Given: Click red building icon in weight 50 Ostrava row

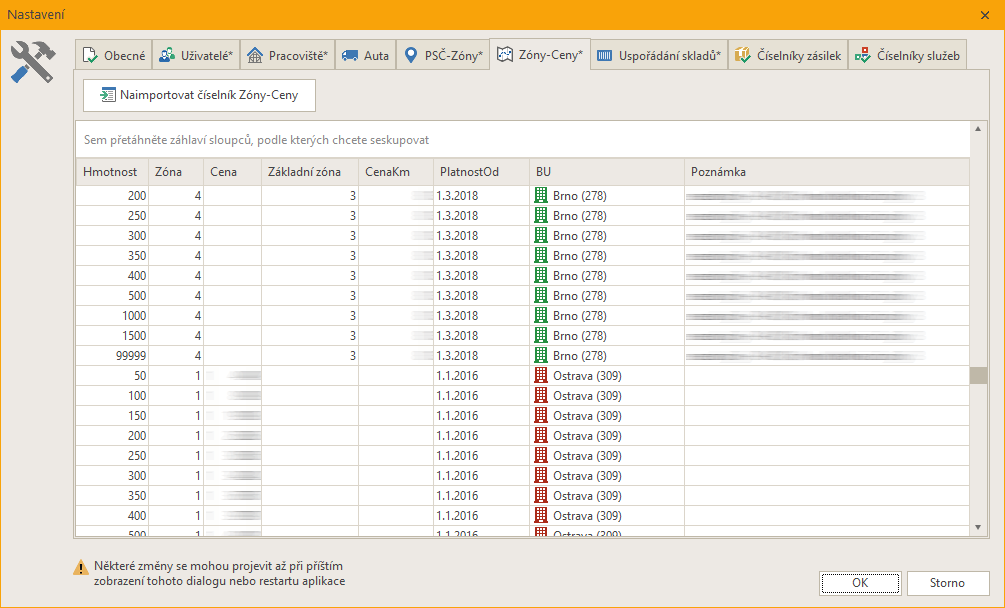Looking at the screenshot, I should click(542, 375).
